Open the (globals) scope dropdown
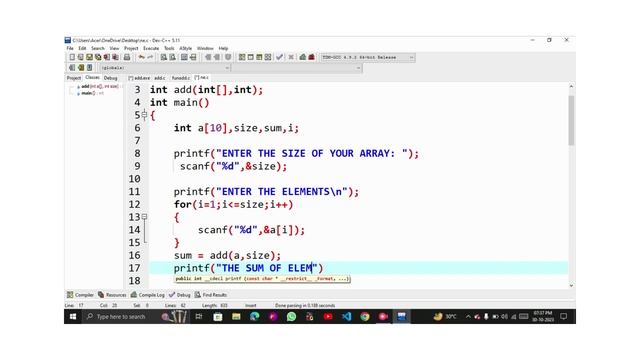The image size is (640, 360). [x=164, y=68]
